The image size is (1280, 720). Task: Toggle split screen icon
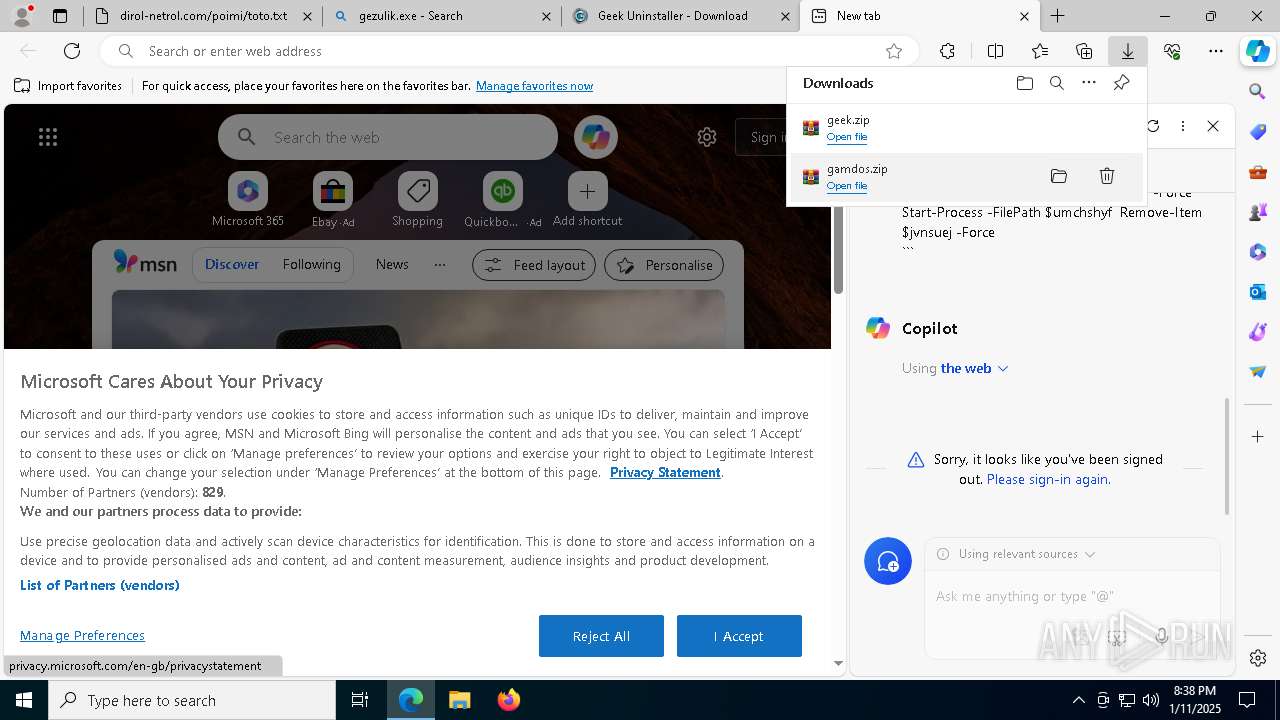(x=995, y=51)
